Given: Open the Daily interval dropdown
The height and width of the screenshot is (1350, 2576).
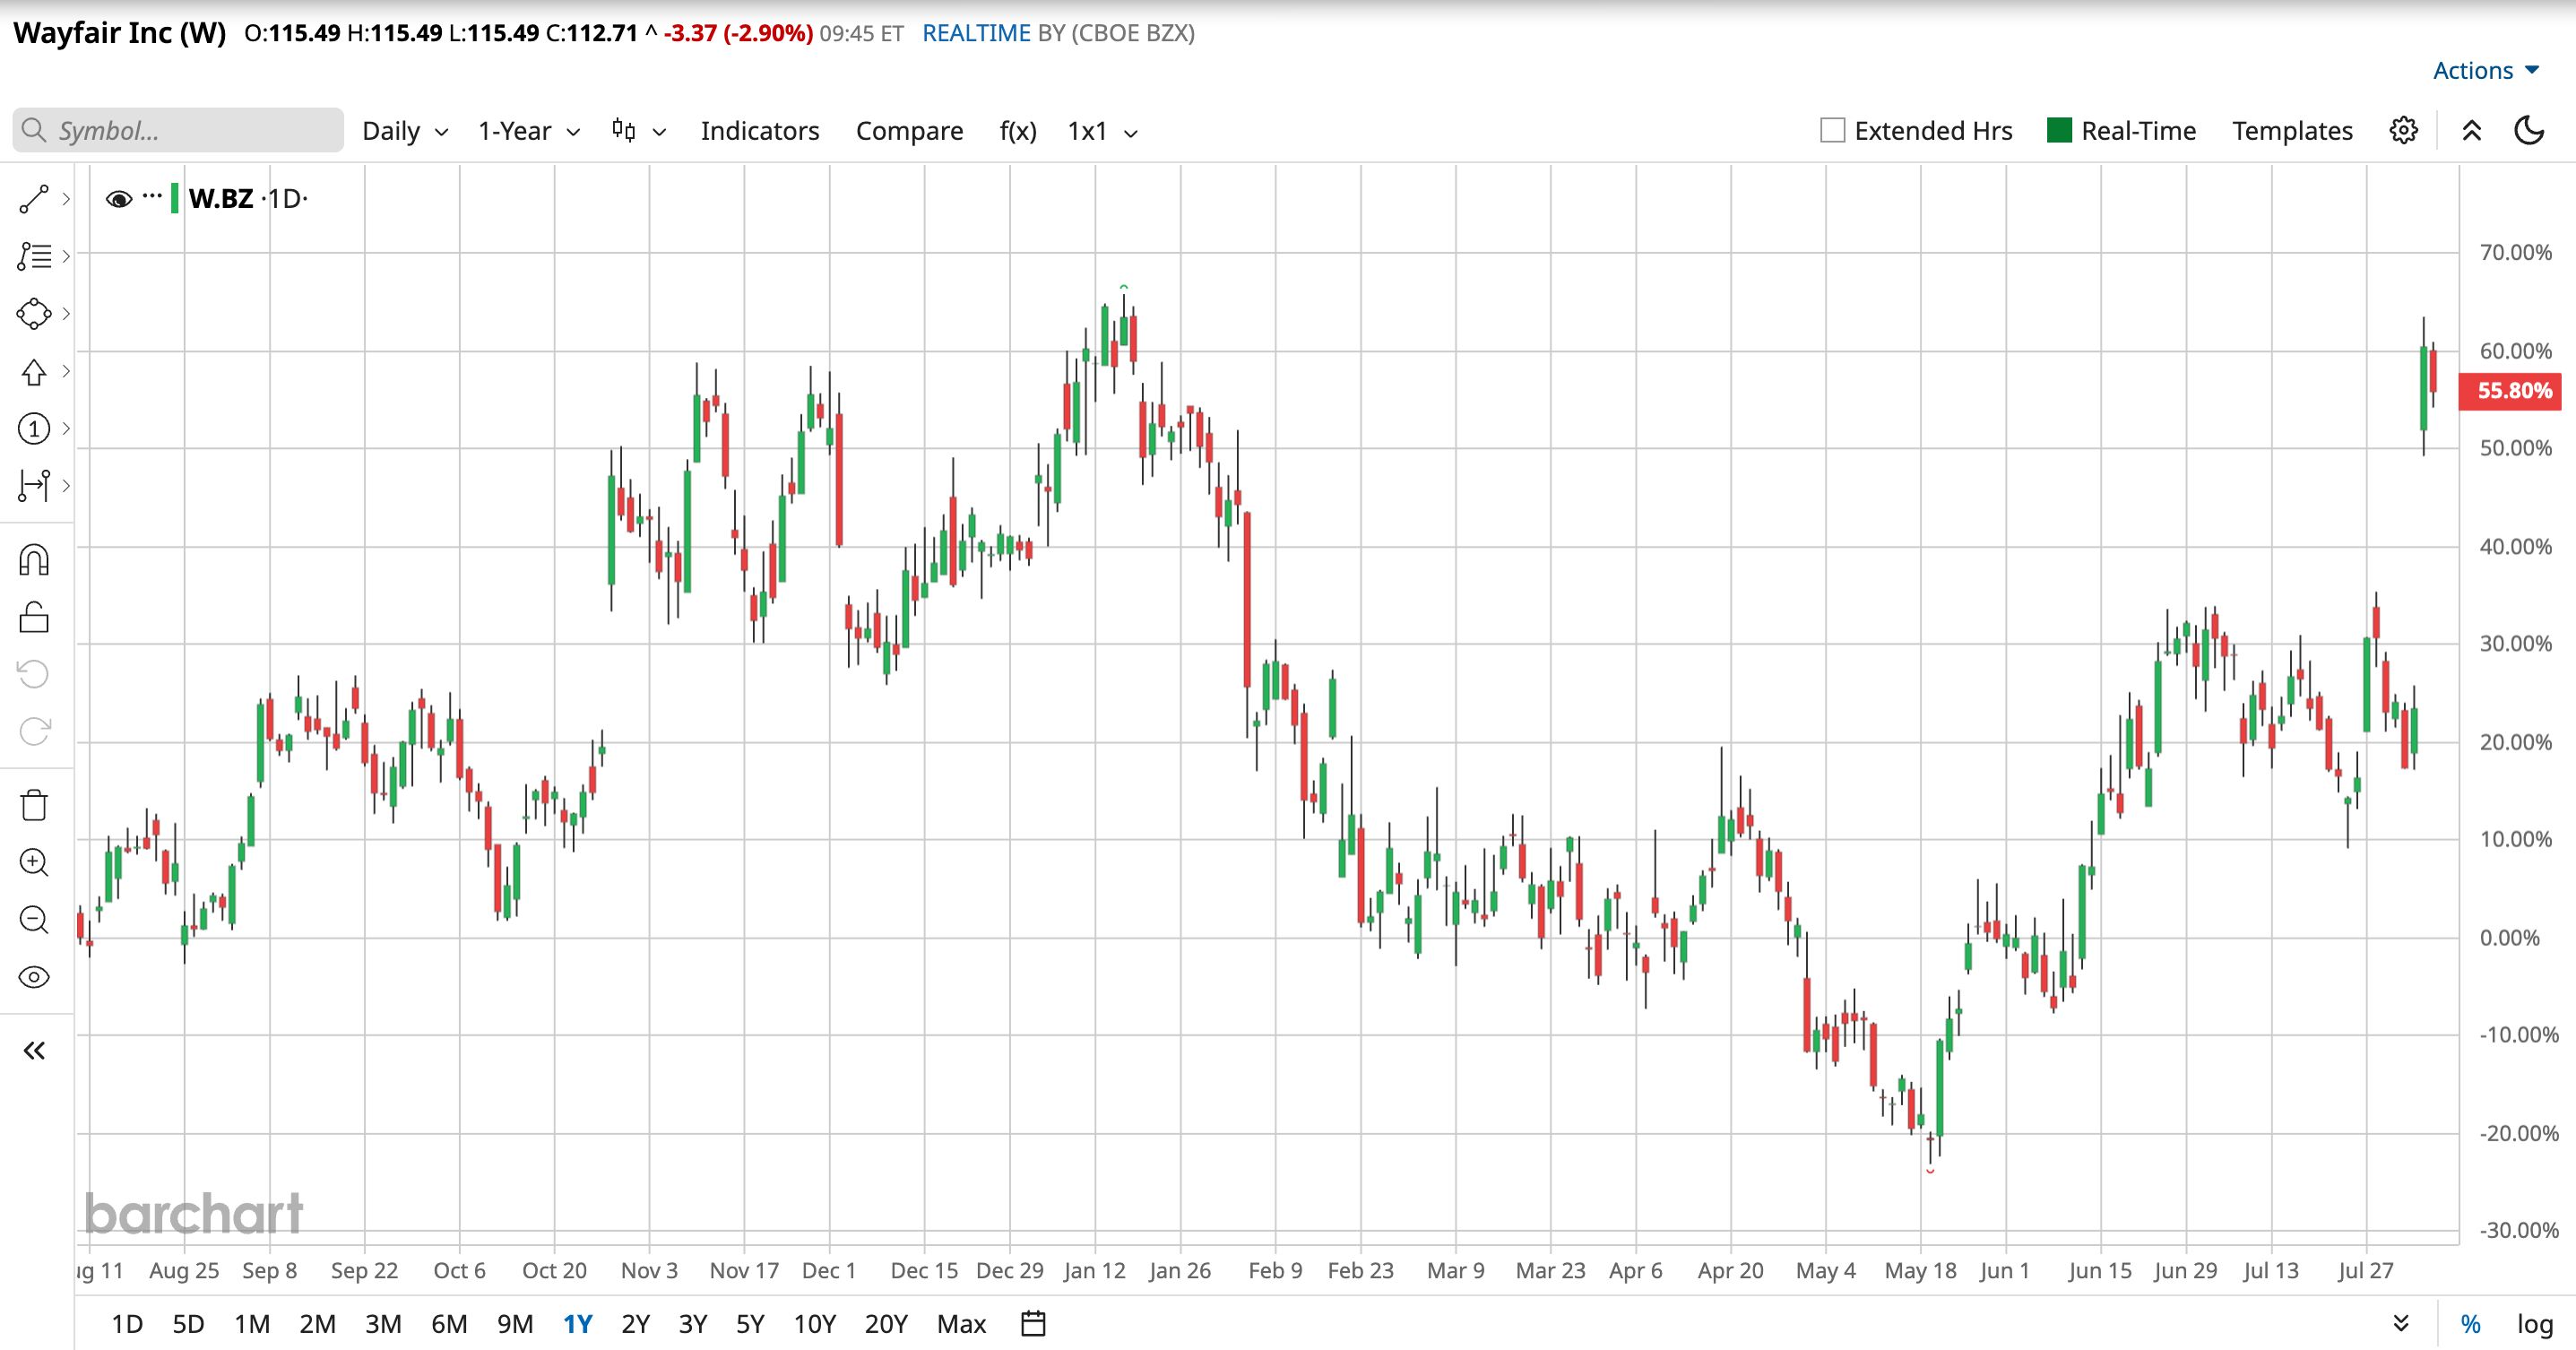Looking at the screenshot, I should tap(405, 131).
